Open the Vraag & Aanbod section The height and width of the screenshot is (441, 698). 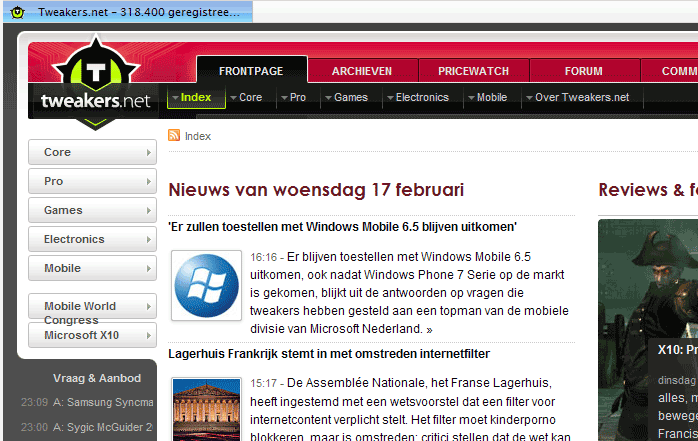tap(97, 378)
